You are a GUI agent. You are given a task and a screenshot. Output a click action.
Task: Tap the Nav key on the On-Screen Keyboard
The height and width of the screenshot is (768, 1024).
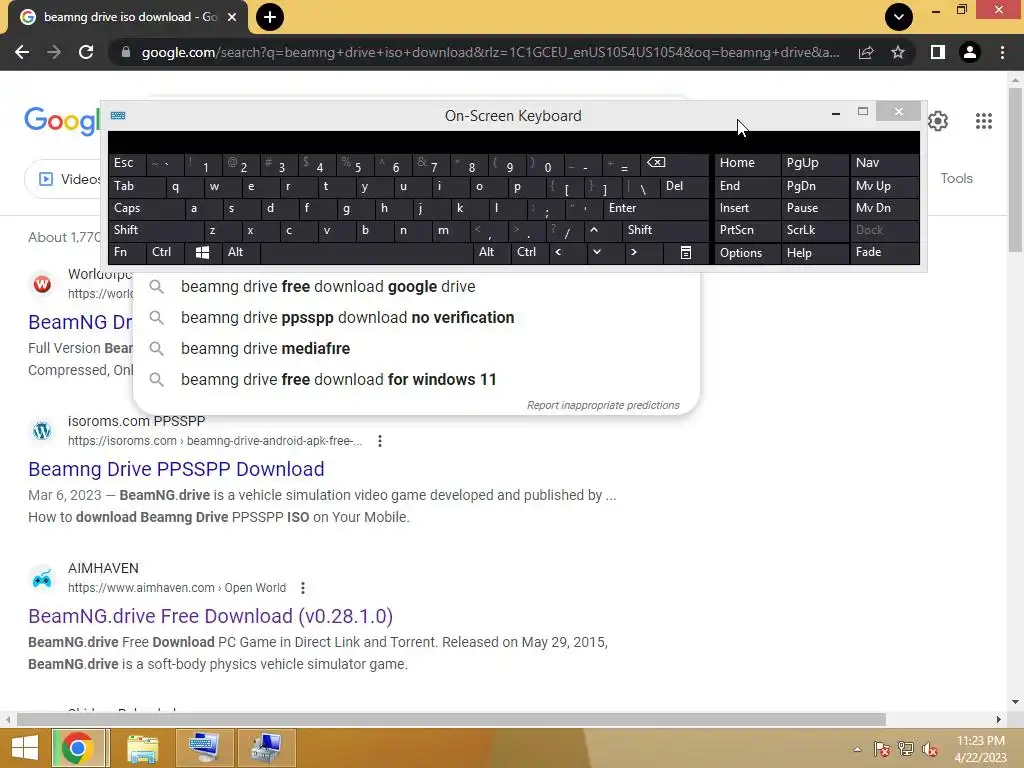pos(884,164)
